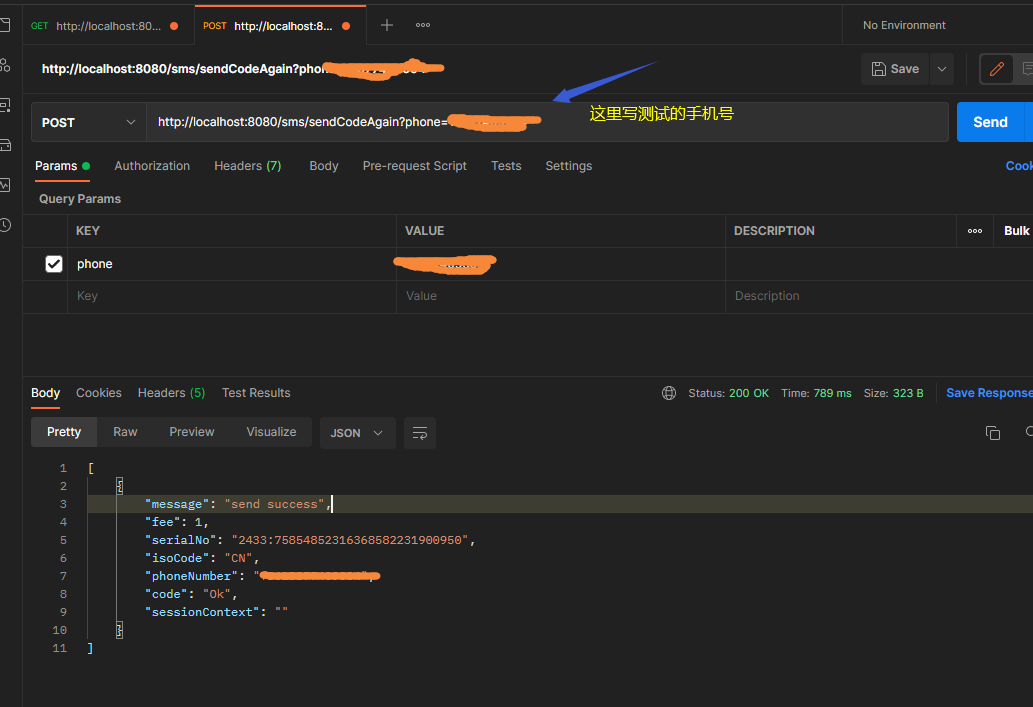Open a new request tab with plus icon
The height and width of the screenshot is (707, 1033).
pyautogui.click(x=387, y=25)
